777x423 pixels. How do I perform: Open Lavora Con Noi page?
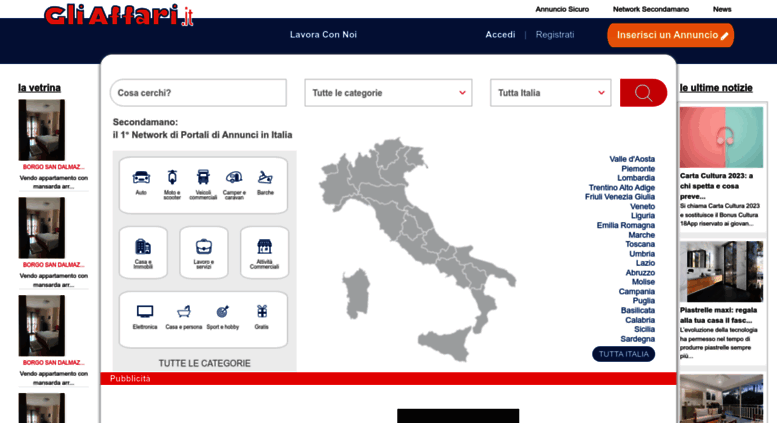tap(323, 35)
